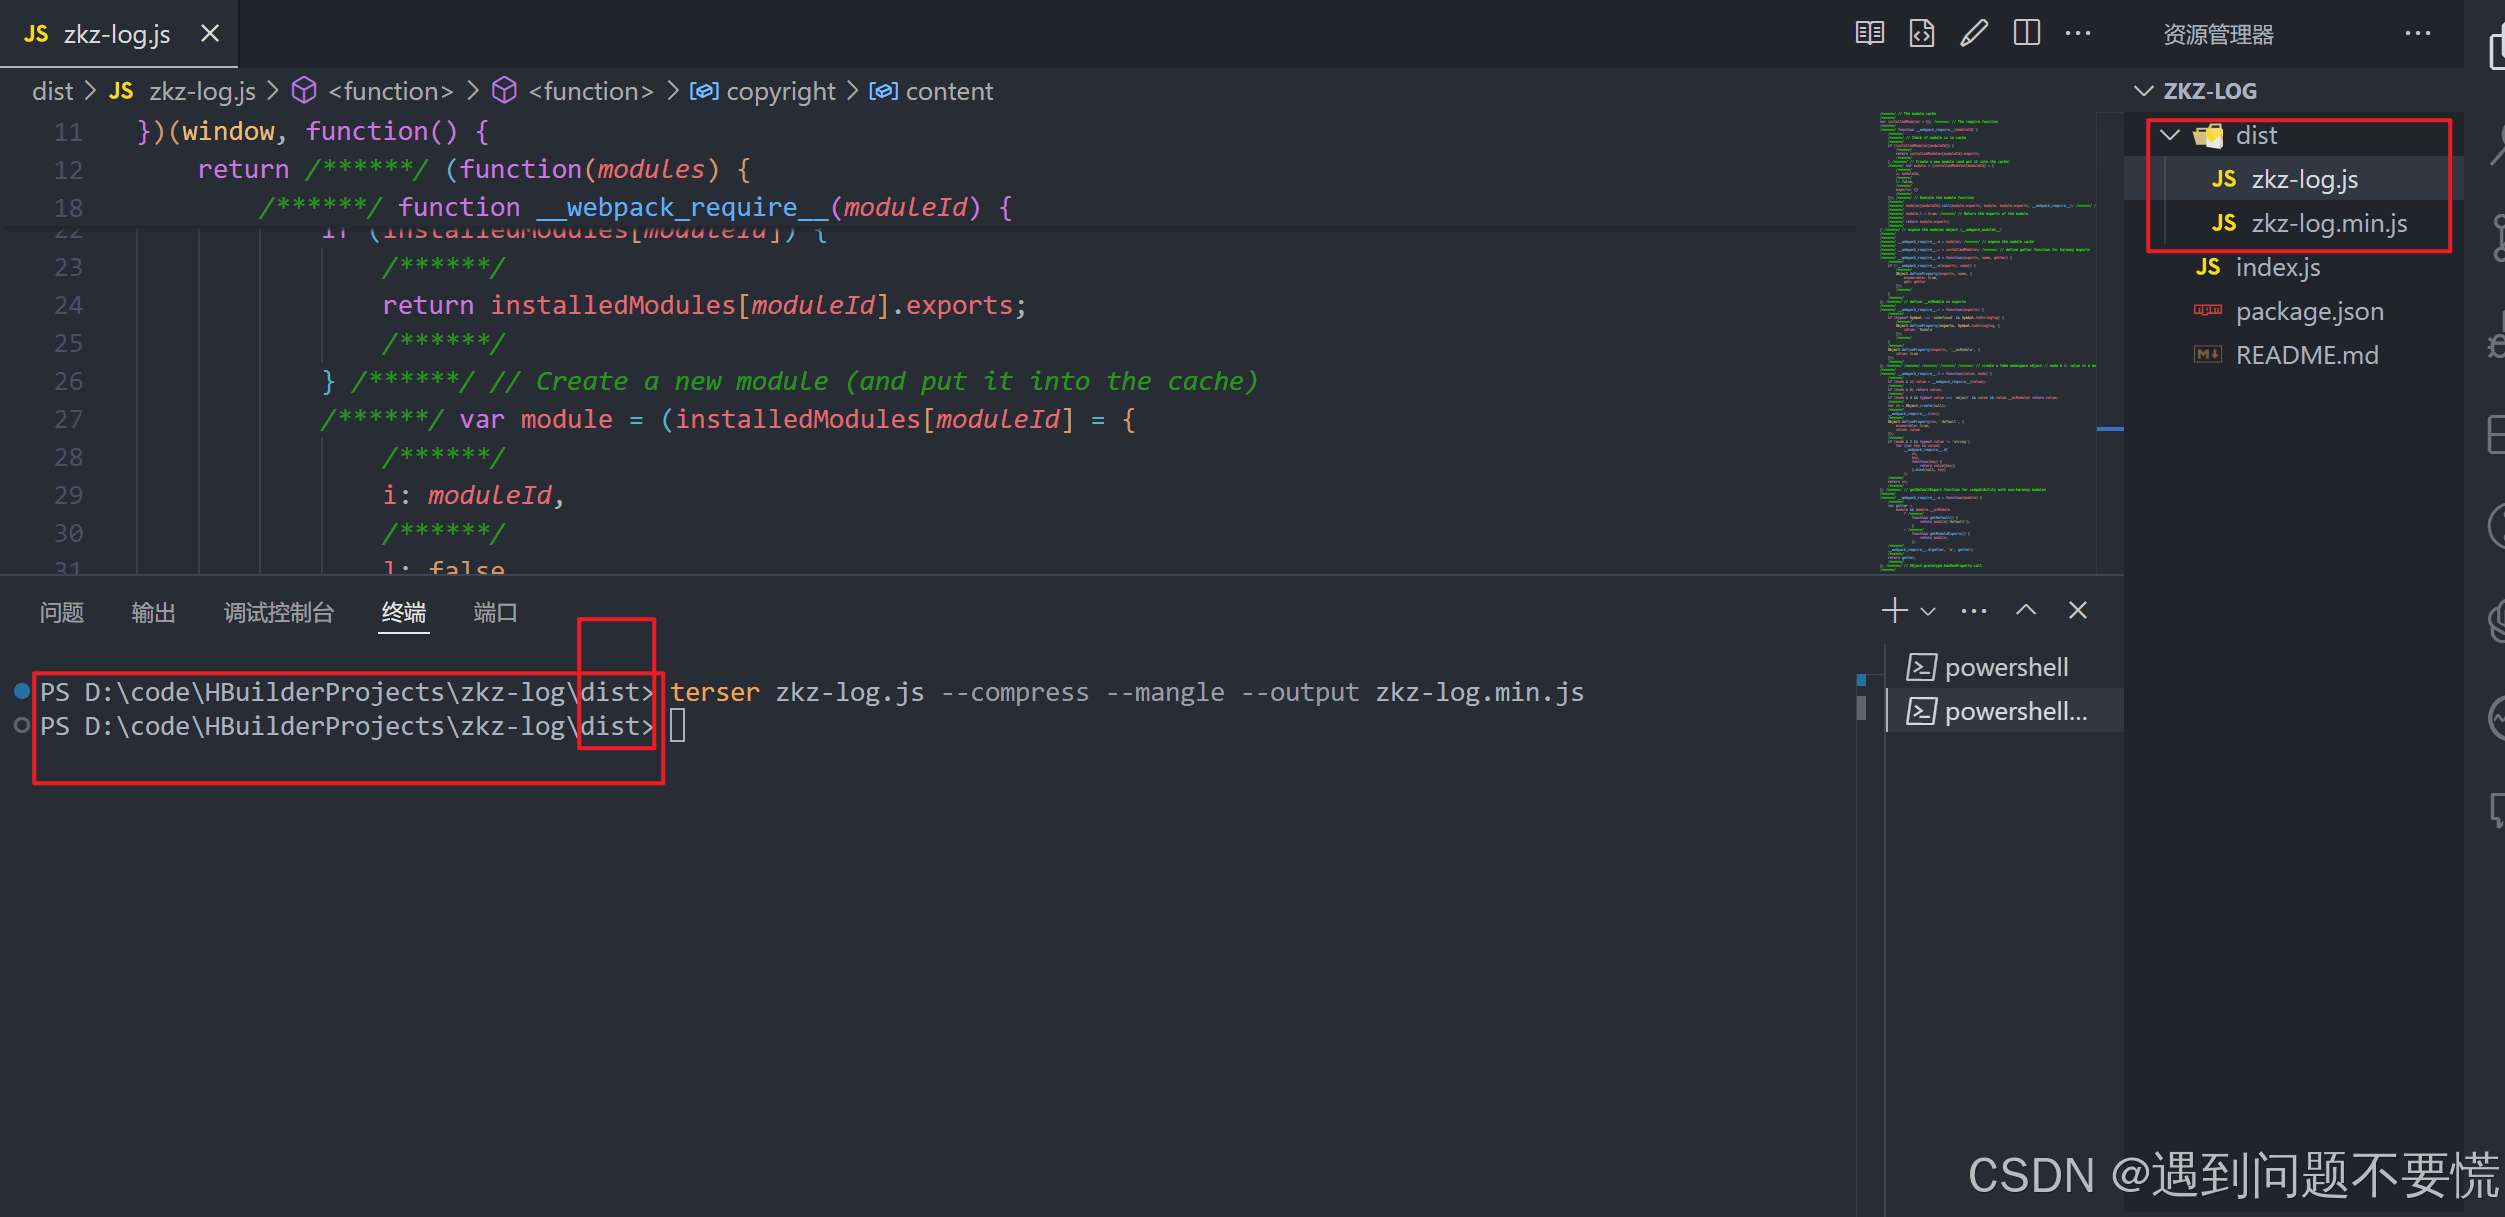Image resolution: width=2505 pixels, height=1217 pixels.
Task: Click the code file icon in editor toolbar
Action: 1921,33
